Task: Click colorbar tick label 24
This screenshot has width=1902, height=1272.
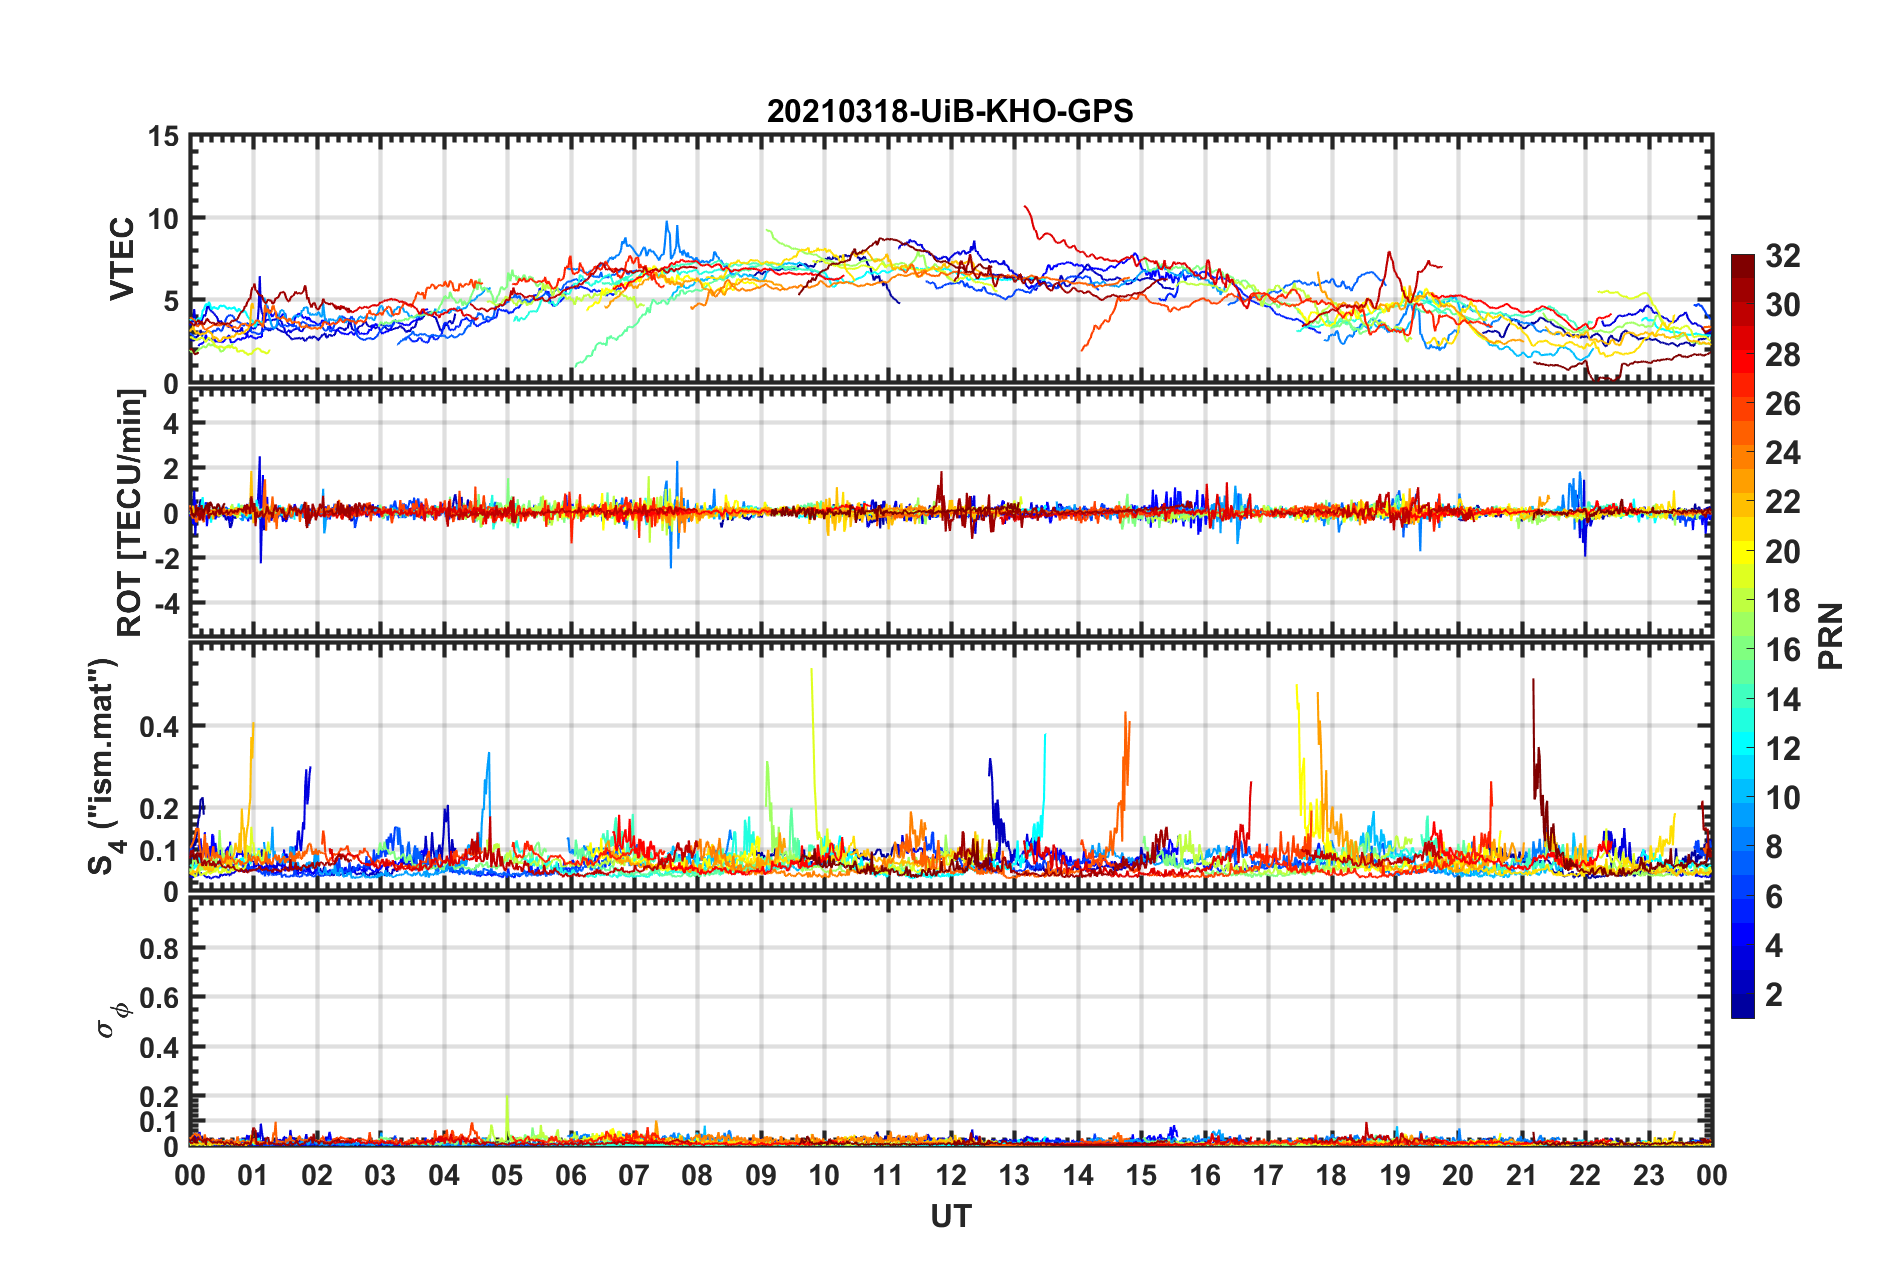Action: pos(1782,453)
